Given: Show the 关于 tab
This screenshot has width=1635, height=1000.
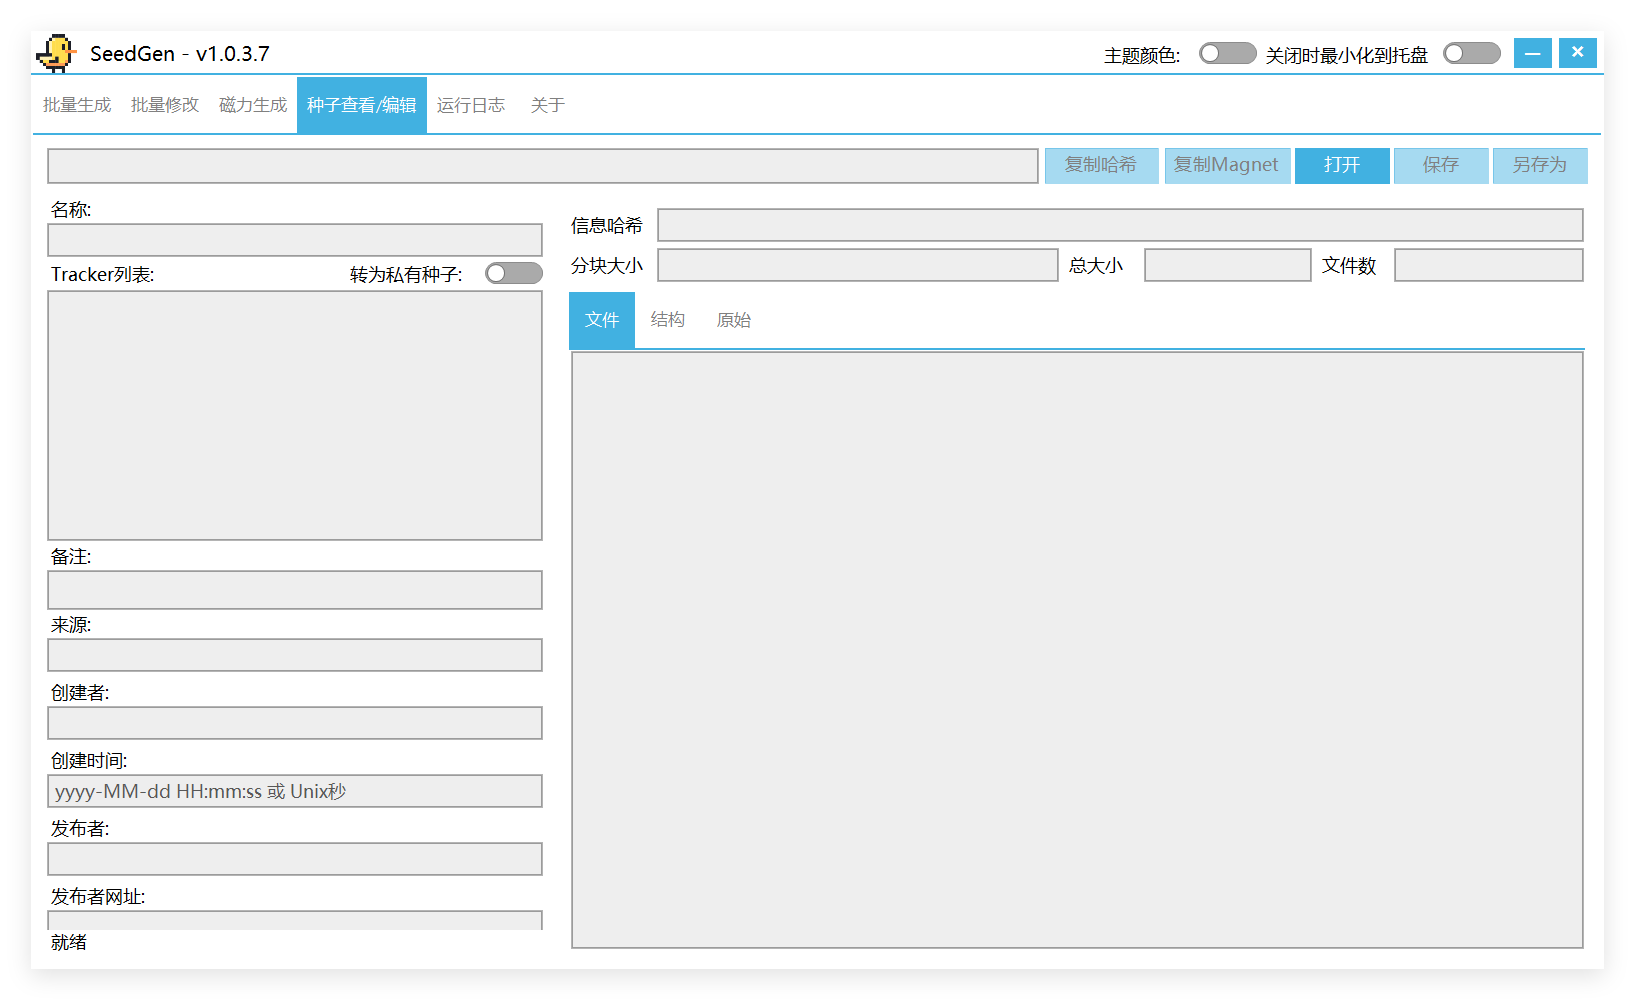Looking at the screenshot, I should point(547,105).
